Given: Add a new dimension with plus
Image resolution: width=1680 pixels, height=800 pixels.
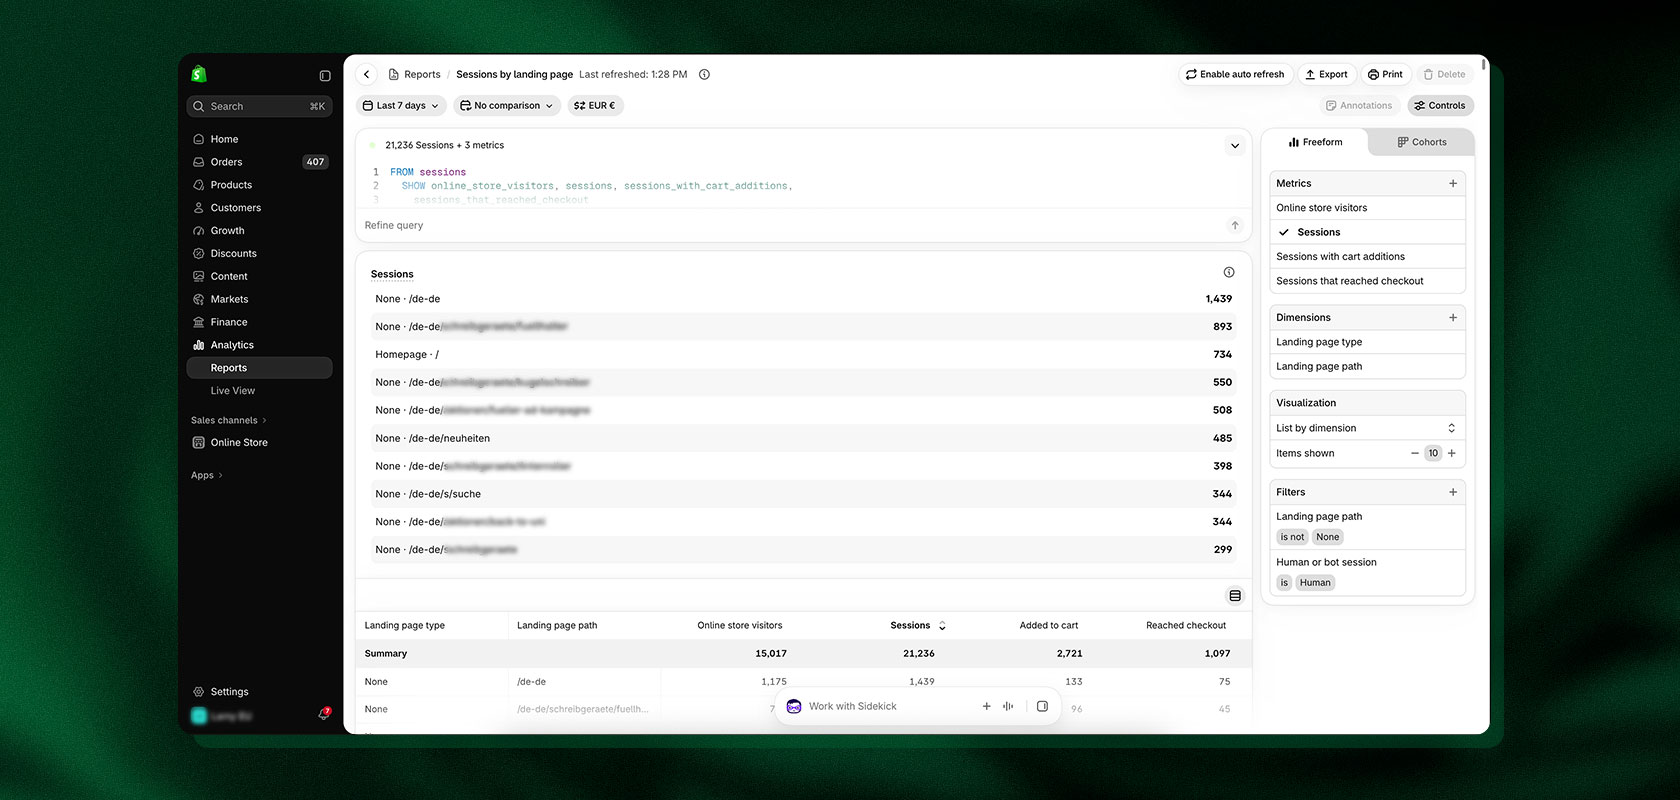Looking at the screenshot, I should click(1453, 317).
